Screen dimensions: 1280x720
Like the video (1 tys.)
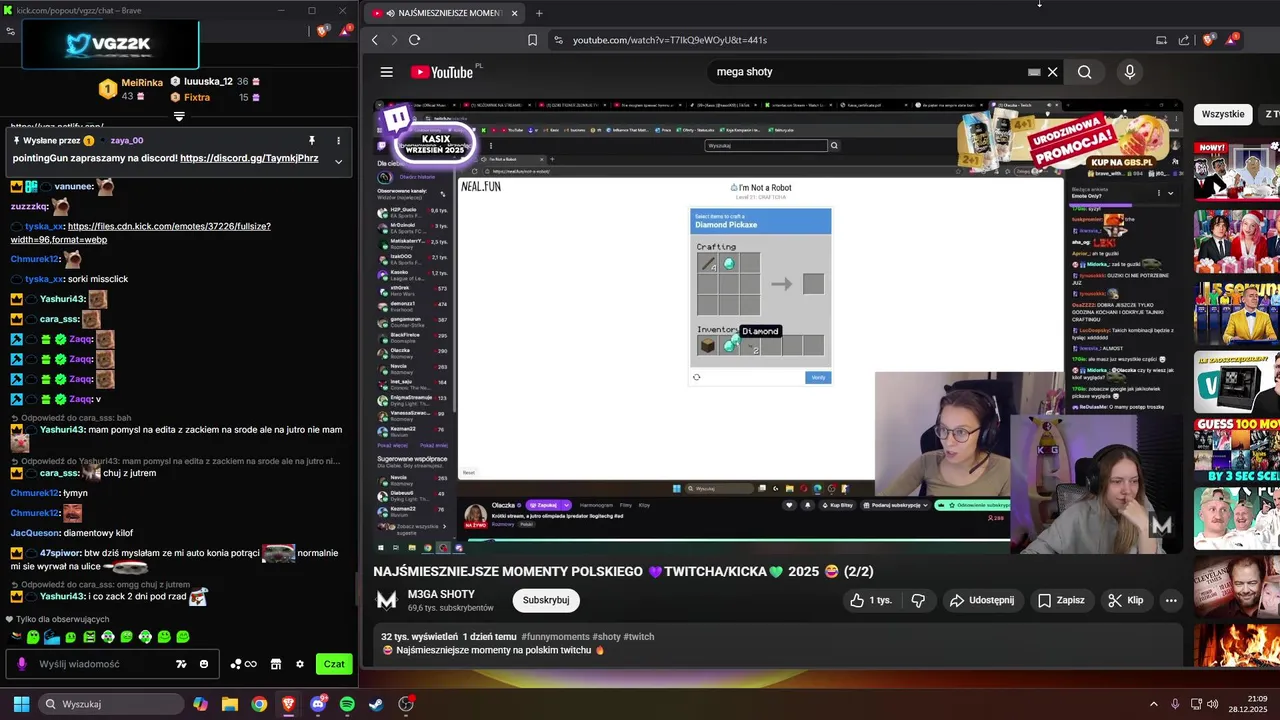(x=870, y=600)
